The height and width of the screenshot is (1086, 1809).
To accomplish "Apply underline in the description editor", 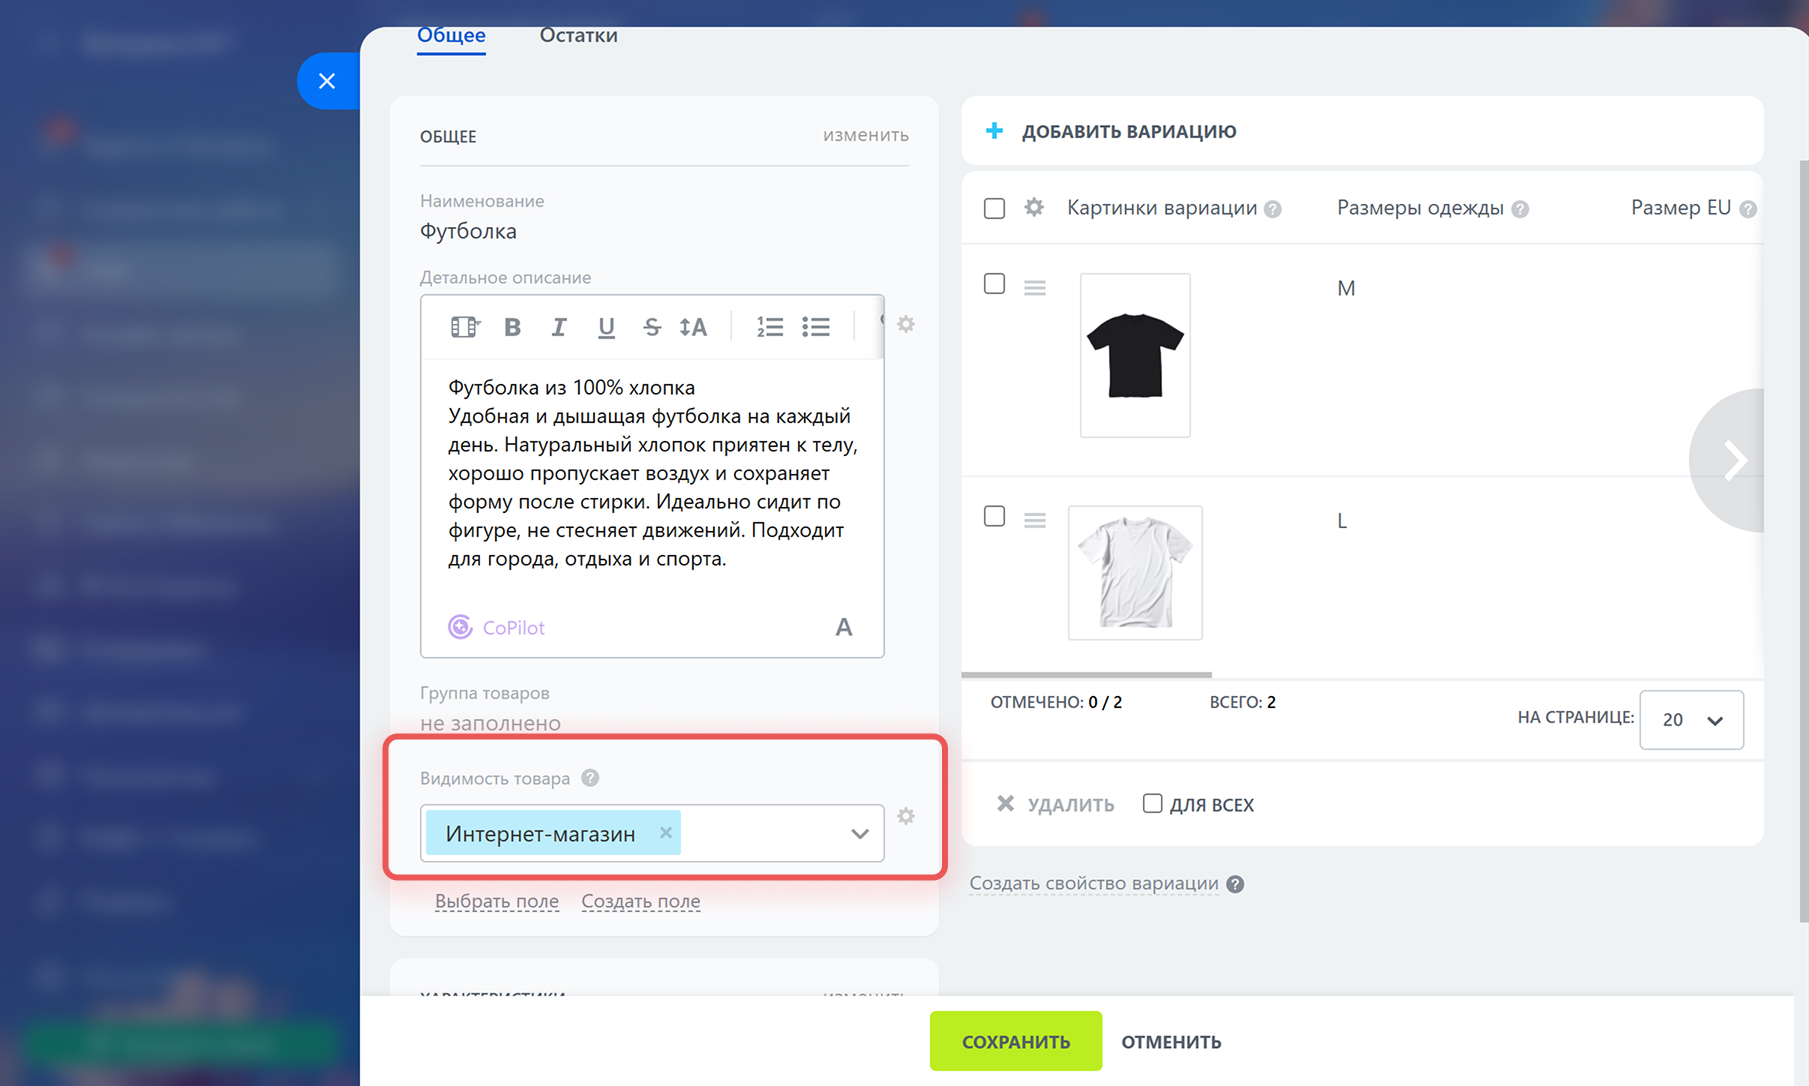I will click(606, 327).
